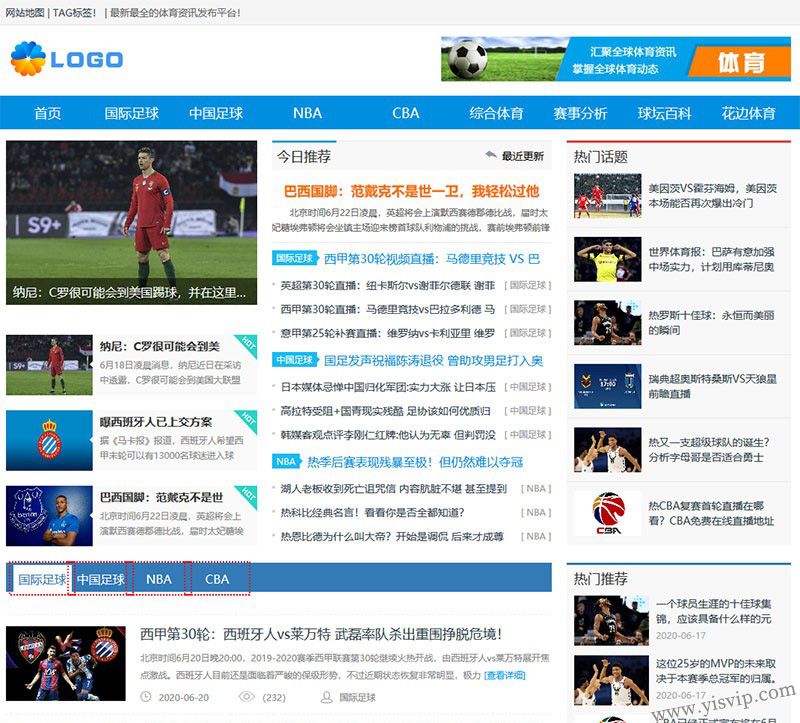Click the blue 中国足球 tag badge before 国足发声
The image size is (800, 723).
click(x=295, y=360)
